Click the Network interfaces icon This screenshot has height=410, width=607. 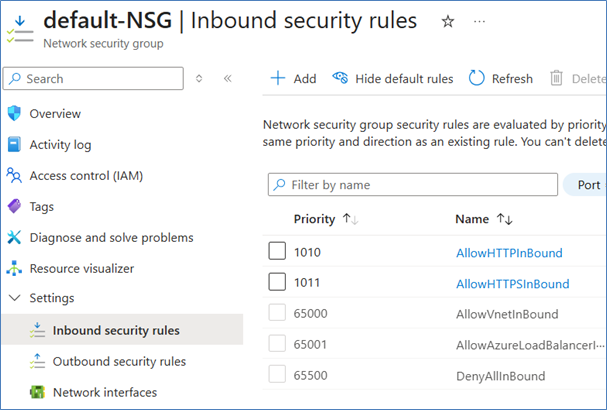pyautogui.click(x=37, y=392)
